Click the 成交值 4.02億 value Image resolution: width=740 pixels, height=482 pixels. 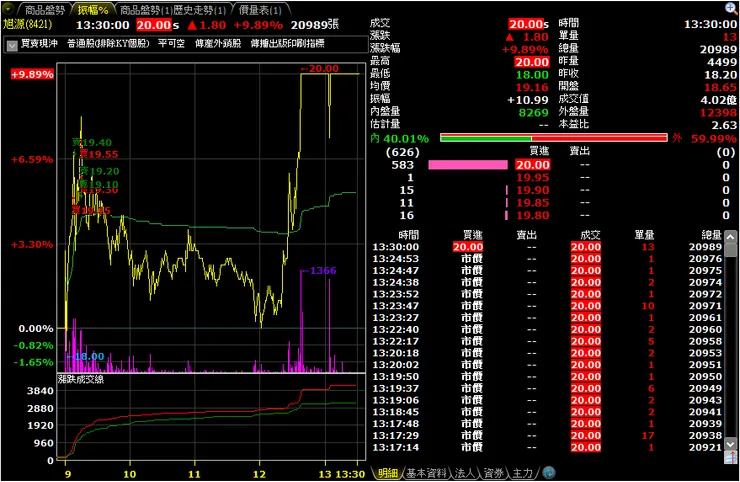pyautogui.click(x=718, y=100)
